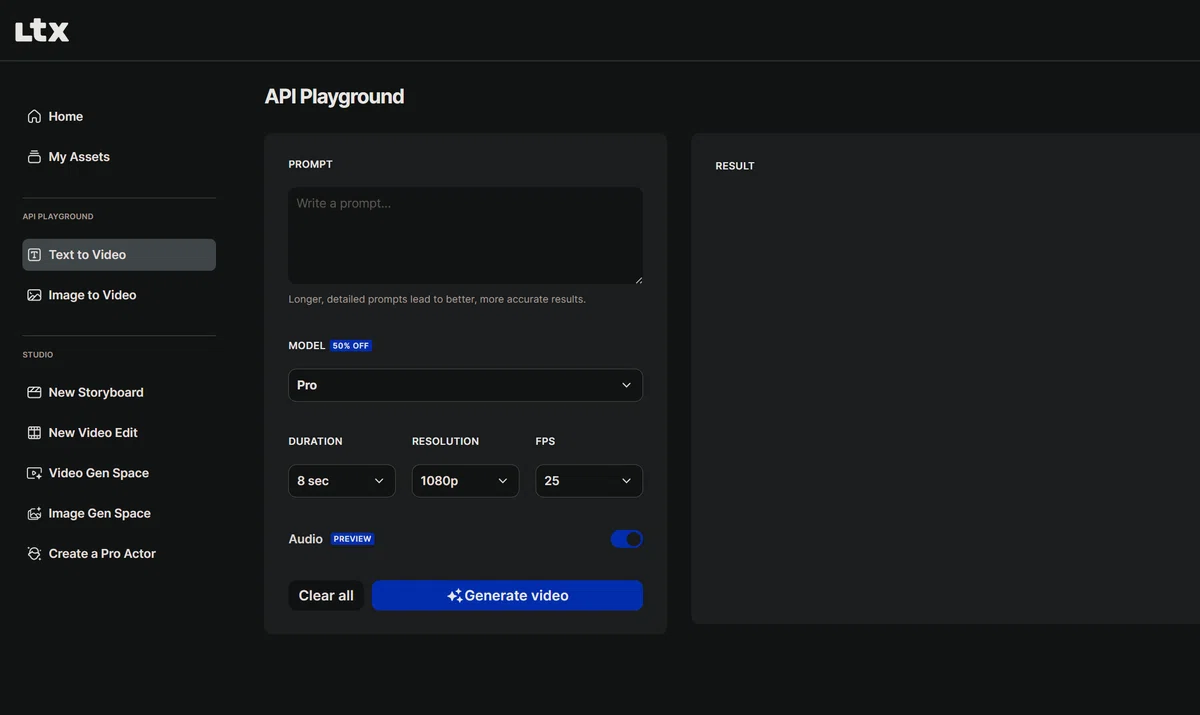
Task: Click the Image to Video icon
Action: click(x=34, y=295)
